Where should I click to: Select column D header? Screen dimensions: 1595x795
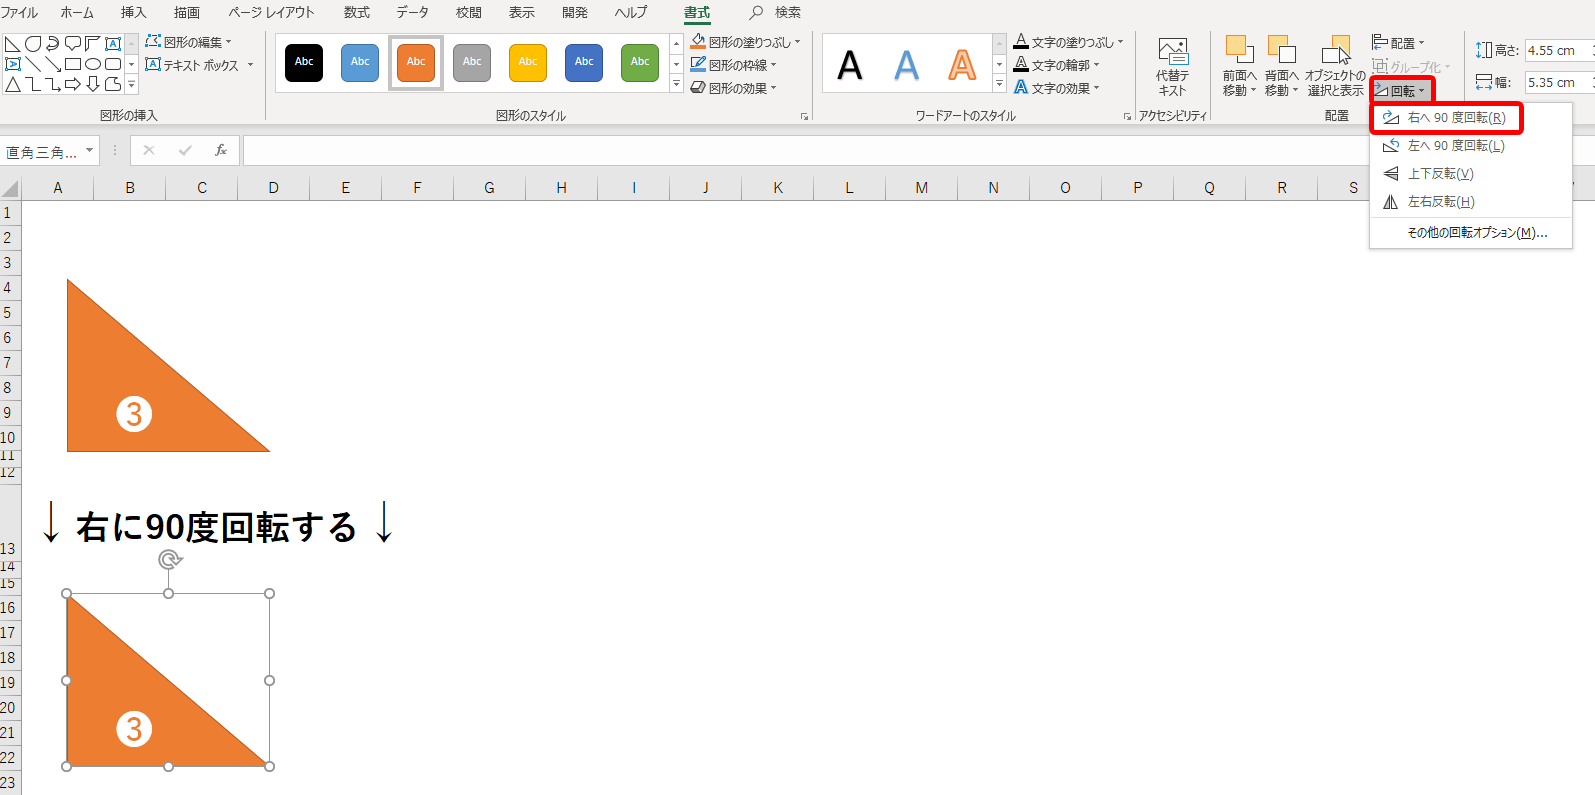[273, 188]
